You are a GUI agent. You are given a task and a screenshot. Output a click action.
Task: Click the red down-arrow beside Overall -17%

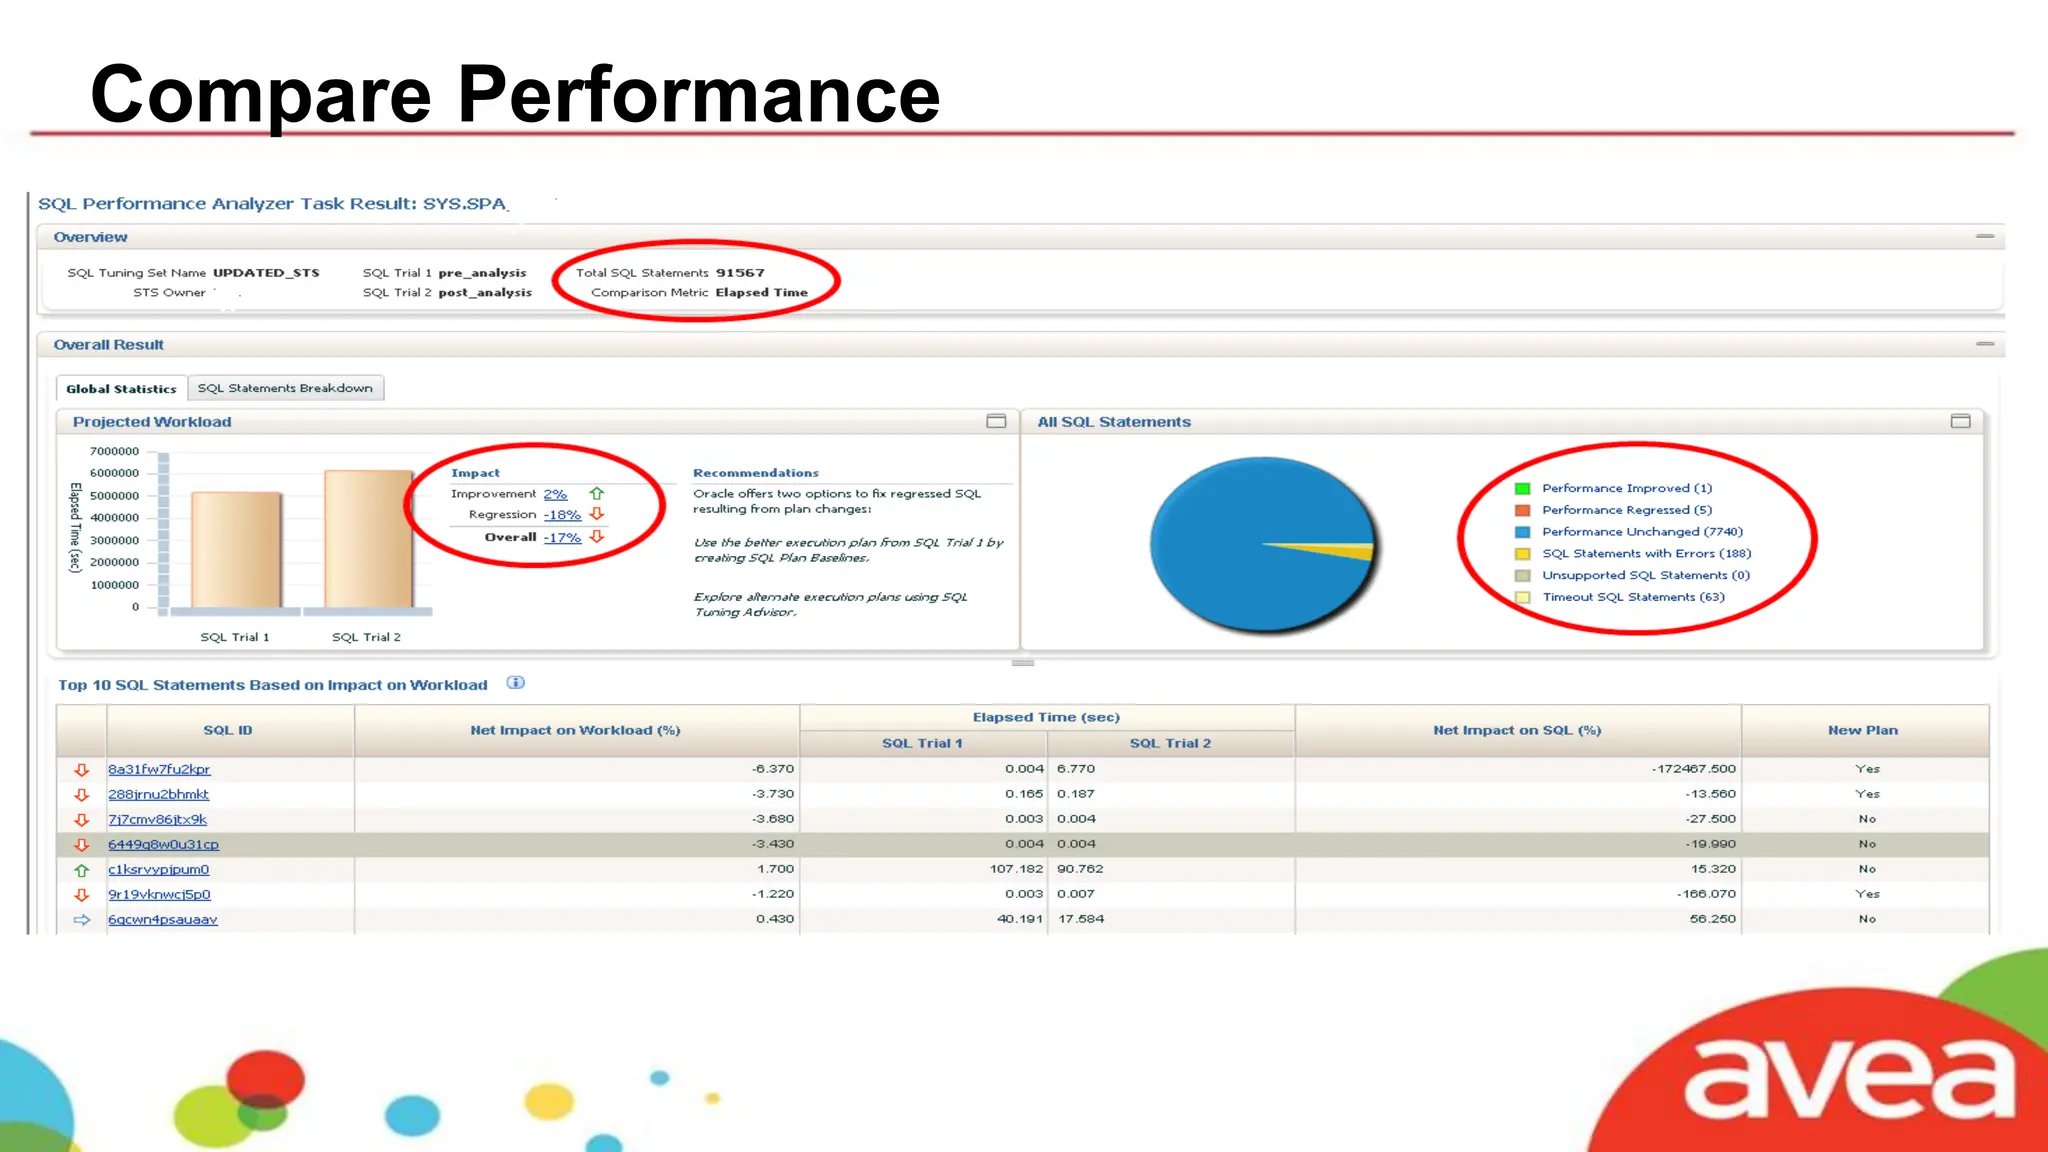coord(597,537)
